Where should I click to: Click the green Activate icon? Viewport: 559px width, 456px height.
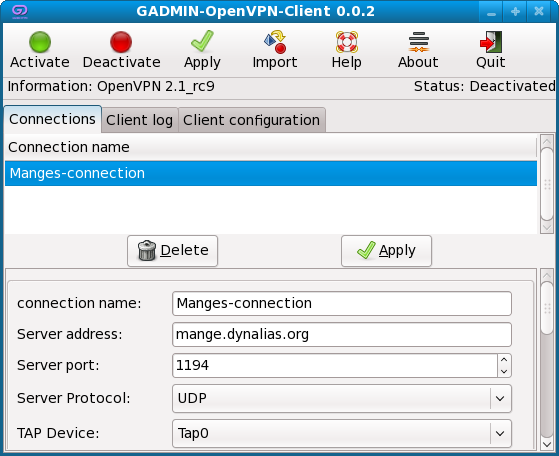click(x=40, y=42)
